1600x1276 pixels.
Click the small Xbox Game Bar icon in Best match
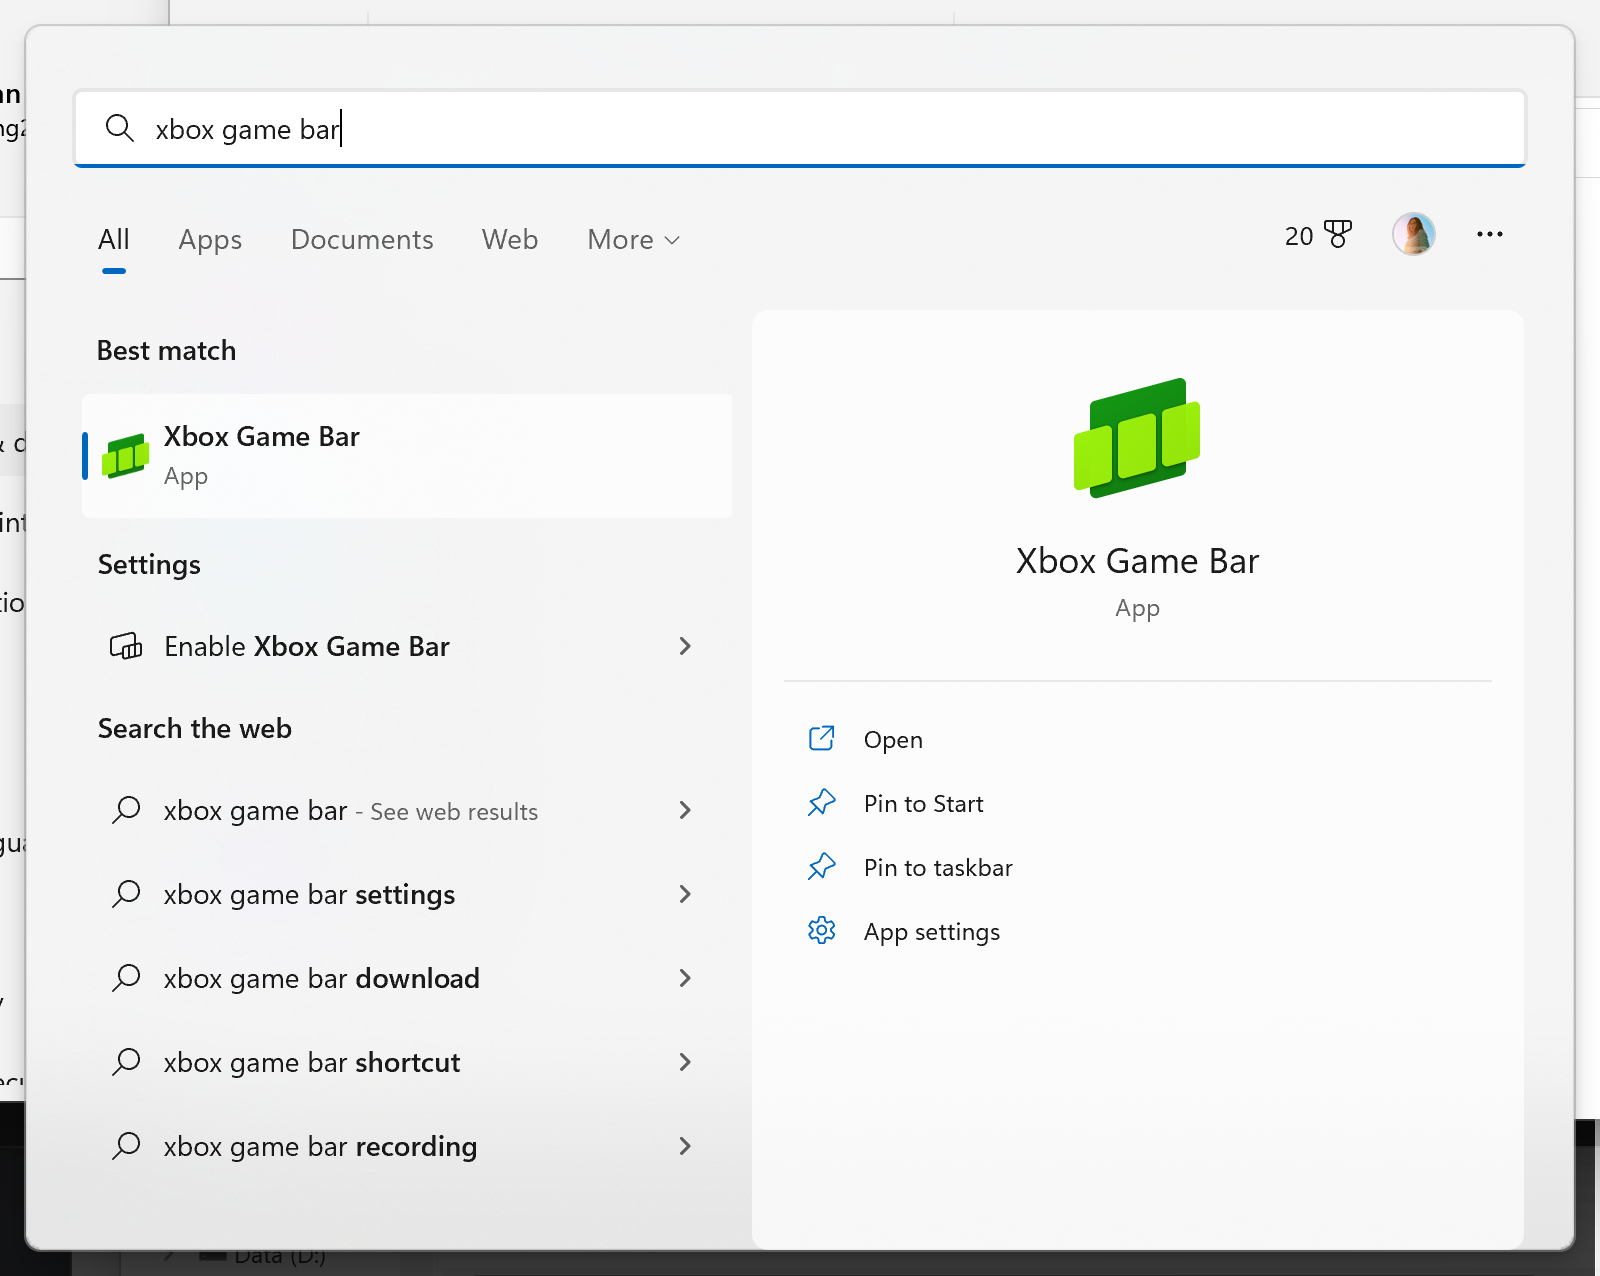126,456
